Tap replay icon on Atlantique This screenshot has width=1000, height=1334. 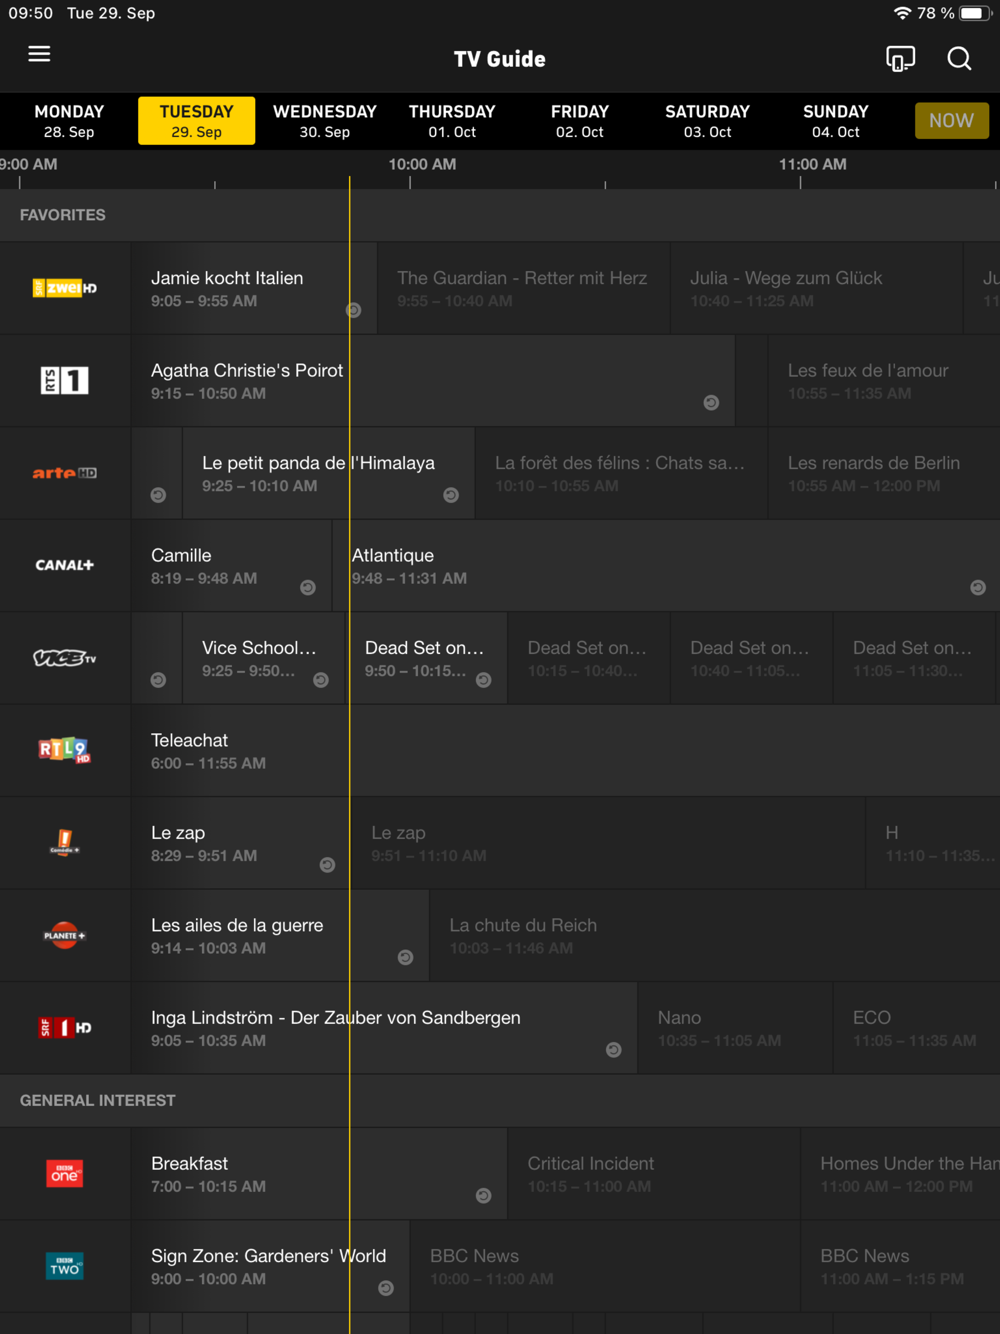click(x=978, y=588)
